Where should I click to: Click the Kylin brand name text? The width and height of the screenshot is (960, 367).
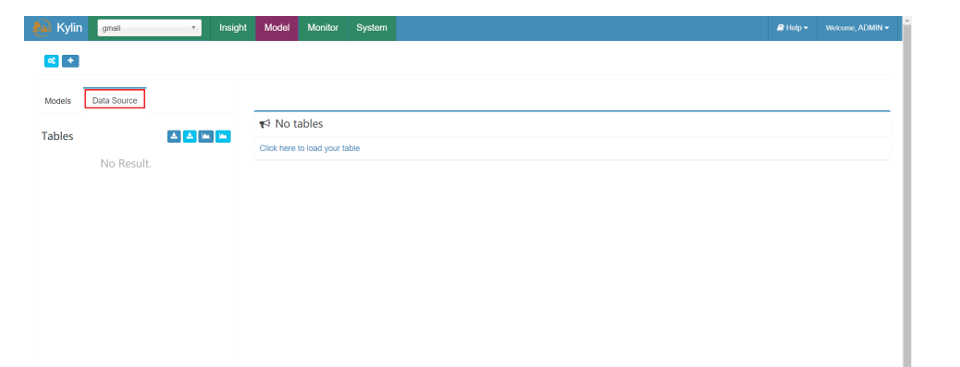tap(69, 28)
